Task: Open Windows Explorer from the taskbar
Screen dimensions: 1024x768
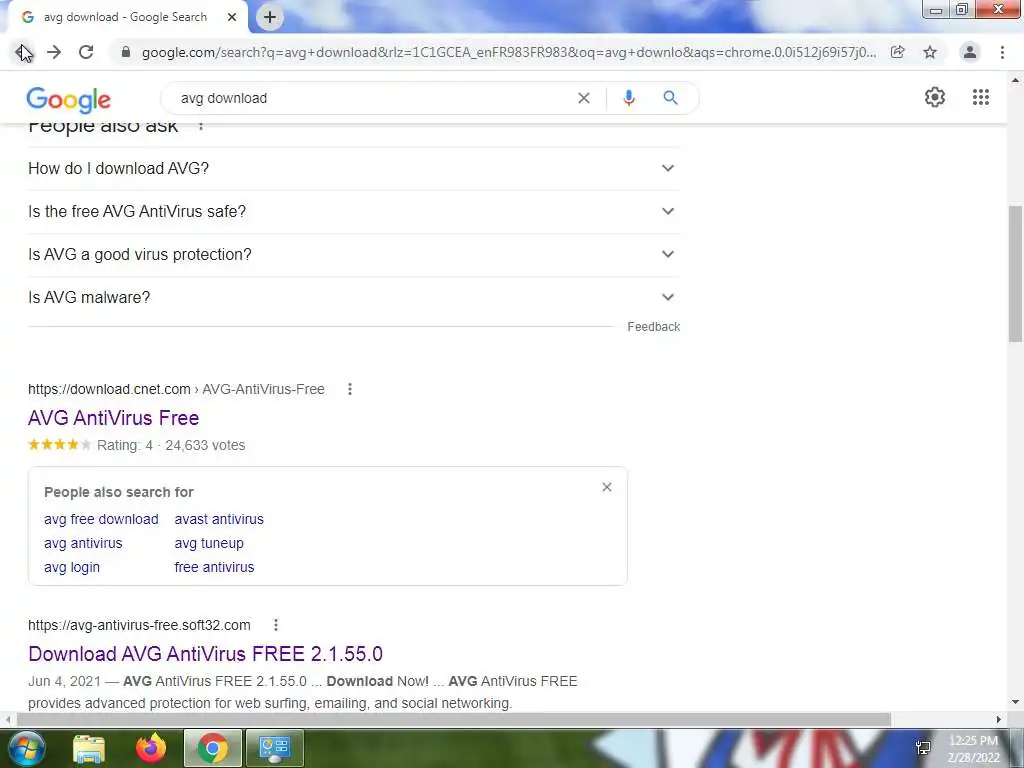Action: click(x=89, y=748)
